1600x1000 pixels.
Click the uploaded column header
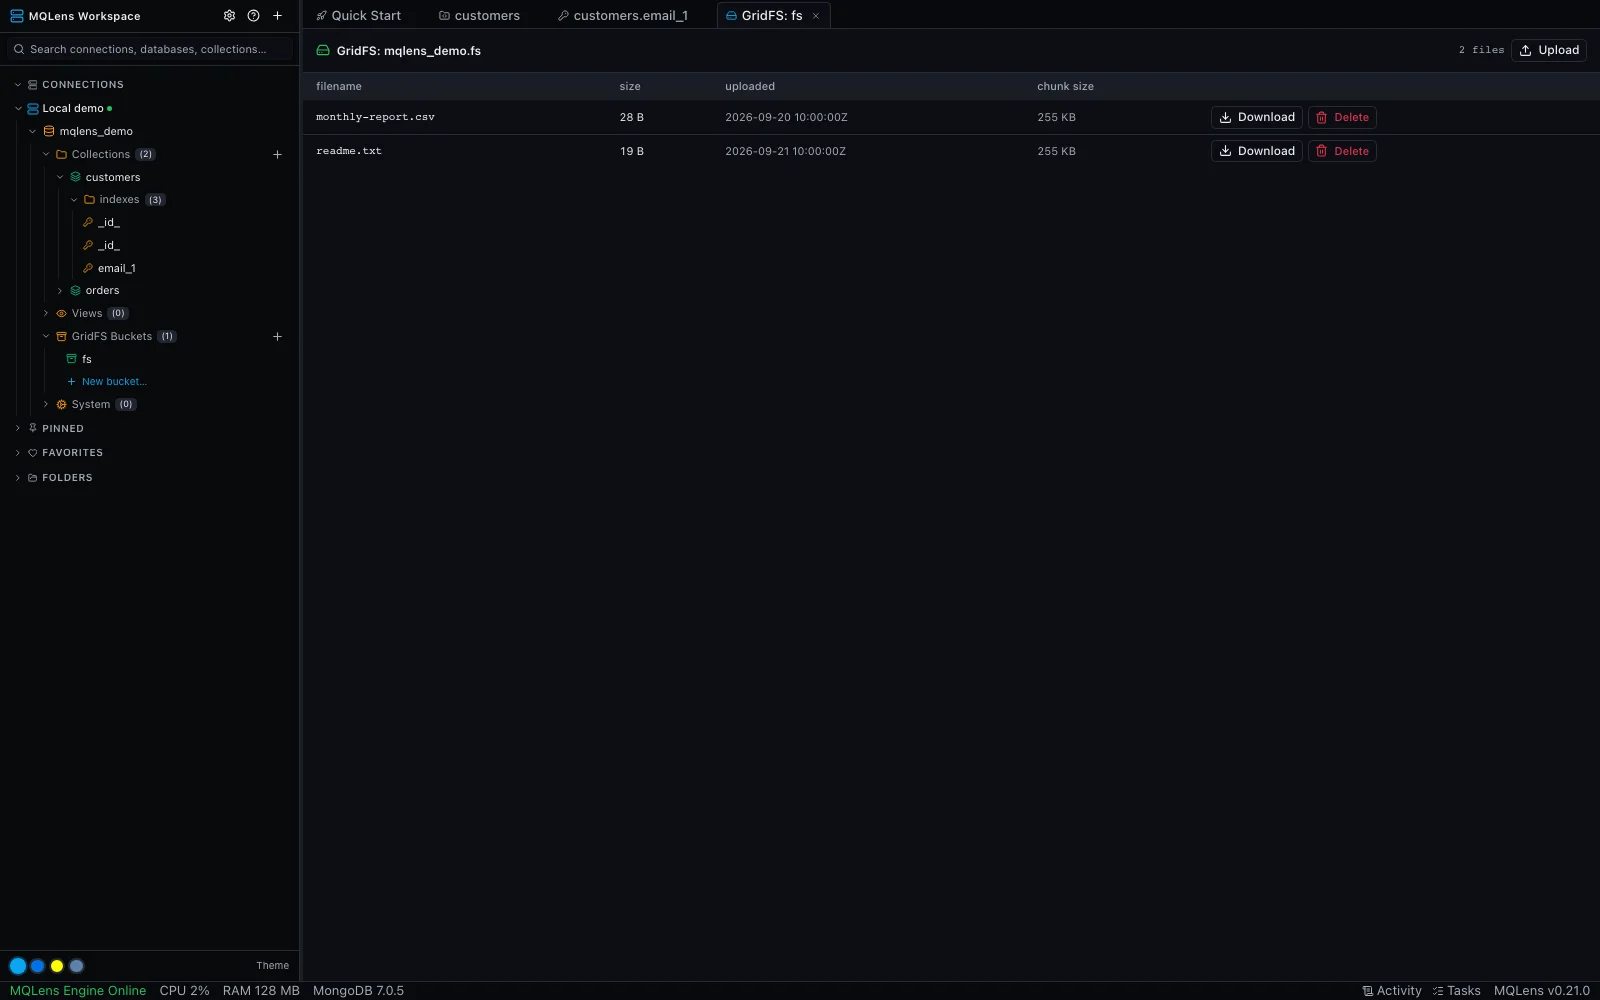tap(750, 87)
